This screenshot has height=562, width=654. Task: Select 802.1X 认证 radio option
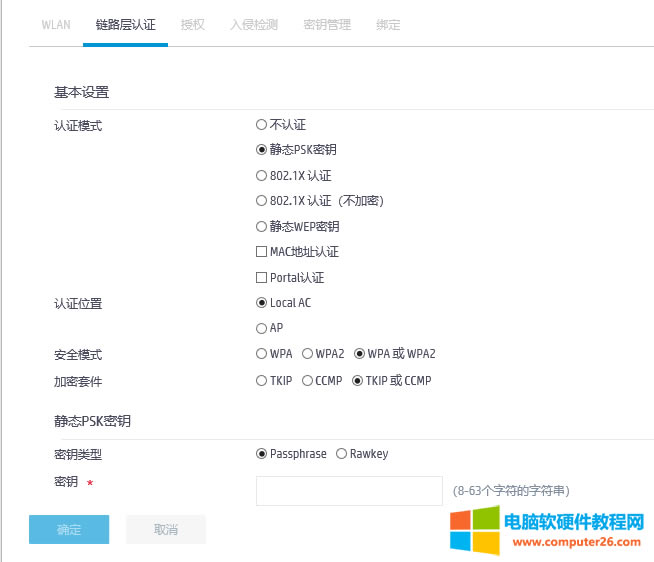[x=262, y=176]
